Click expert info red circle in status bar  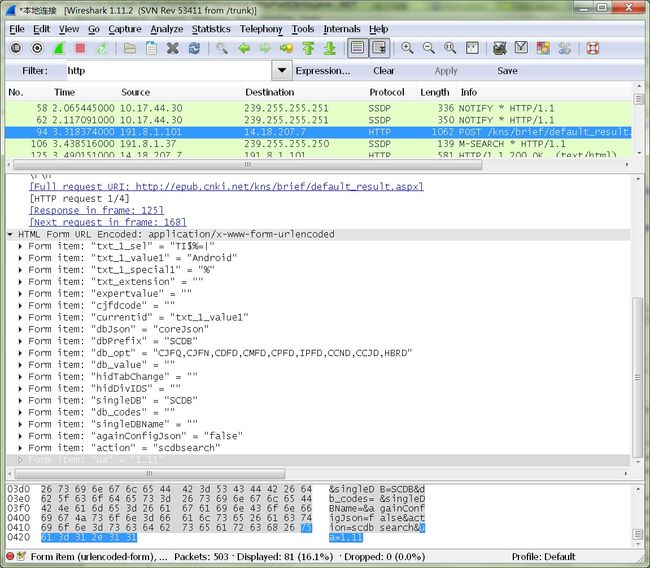pos(10,556)
